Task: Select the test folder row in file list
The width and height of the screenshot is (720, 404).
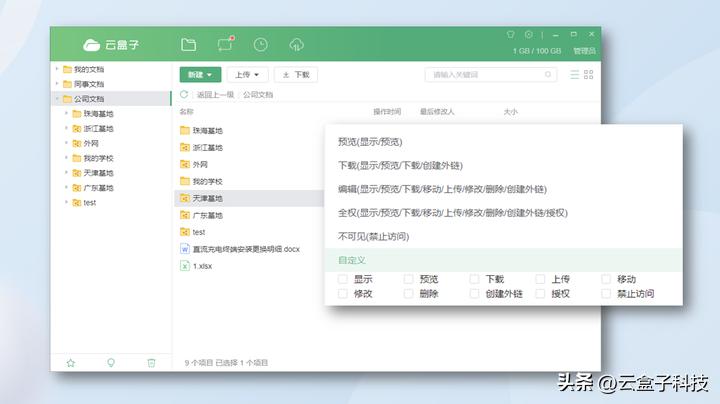Action: pyautogui.click(x=249, y=232)
